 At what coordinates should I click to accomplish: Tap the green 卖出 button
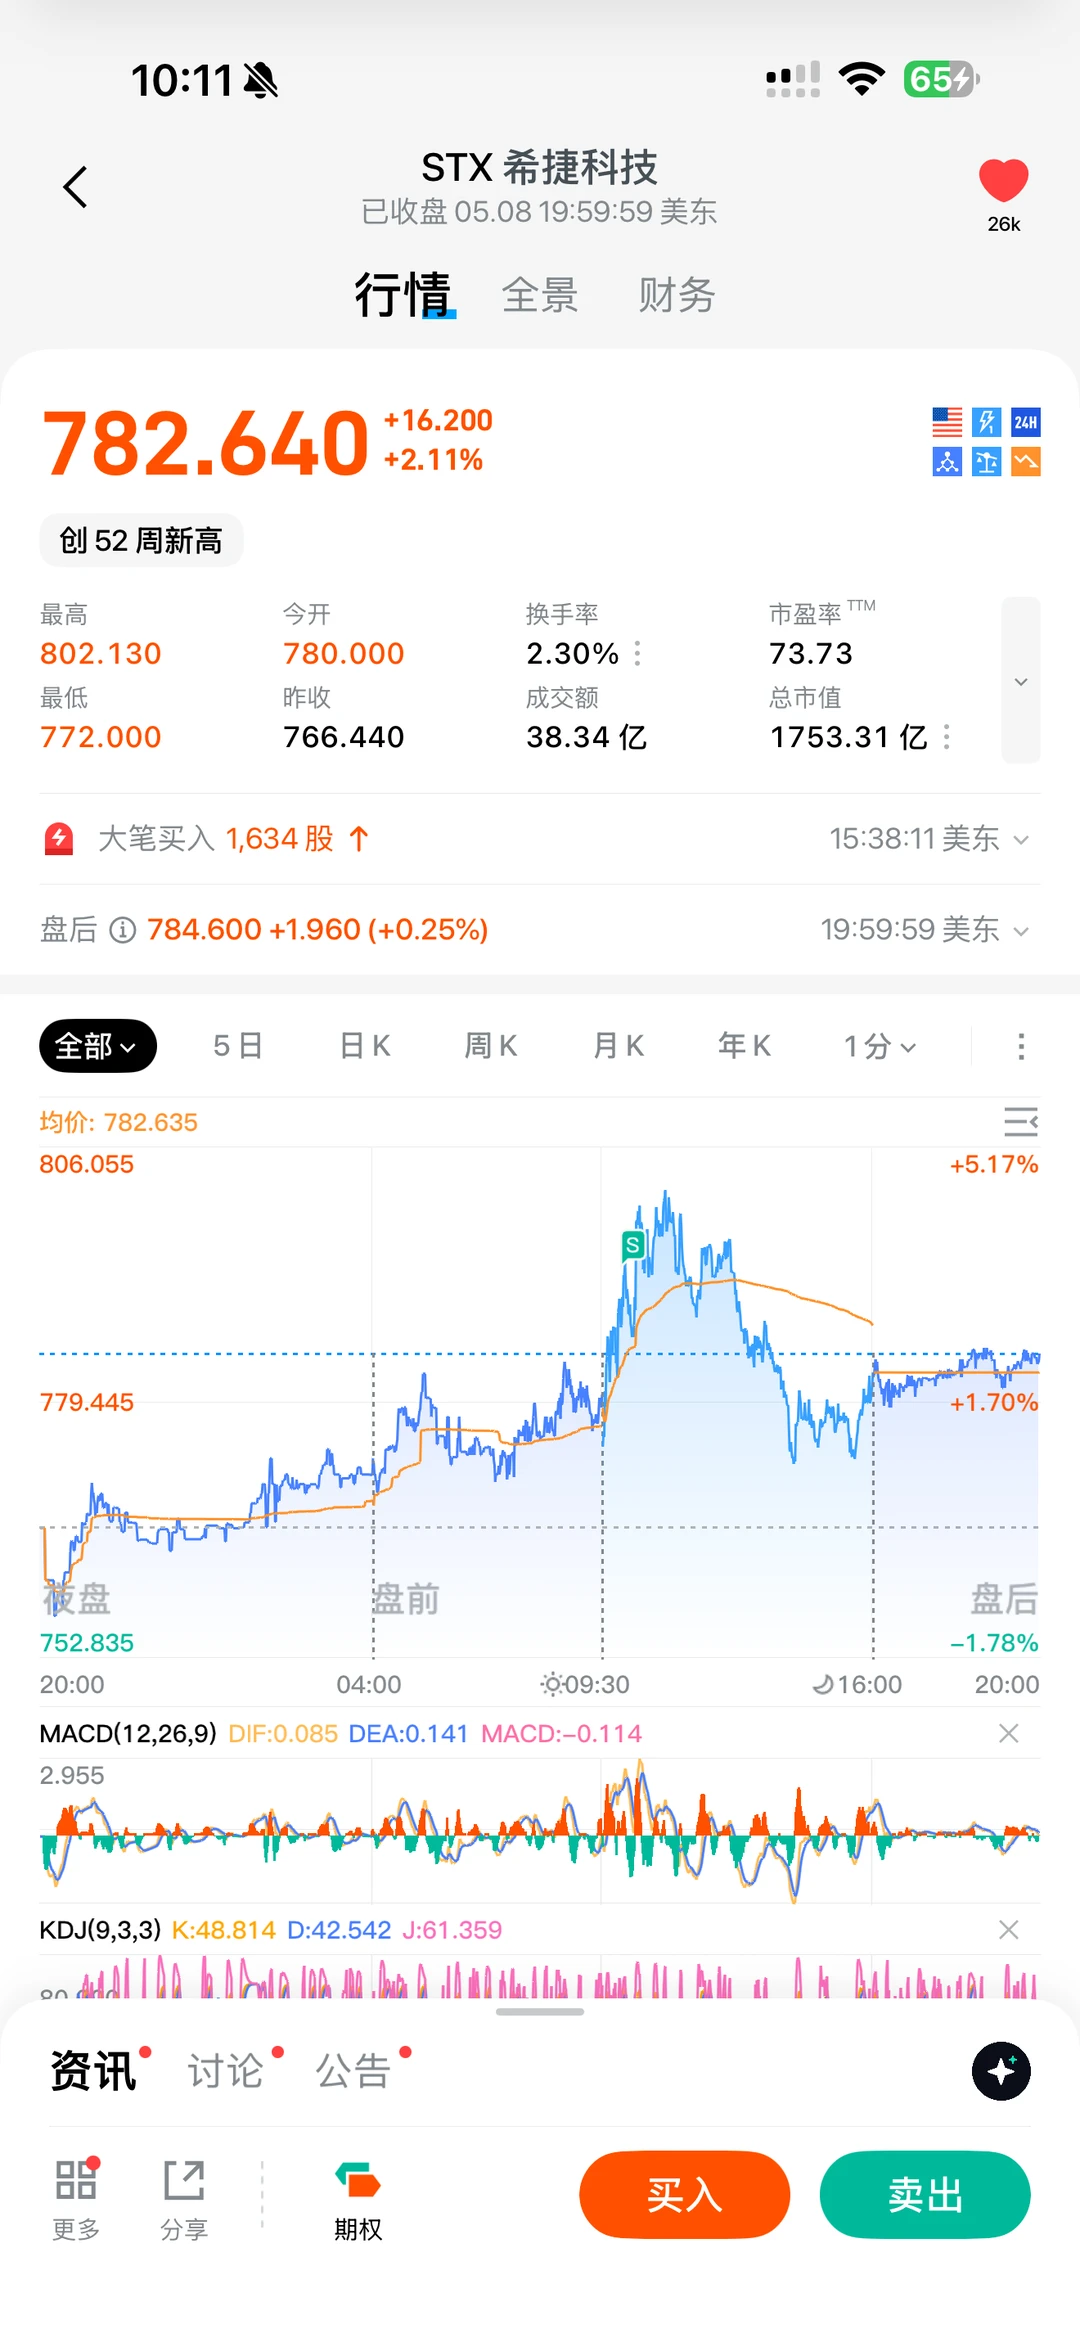[925, 2195]
